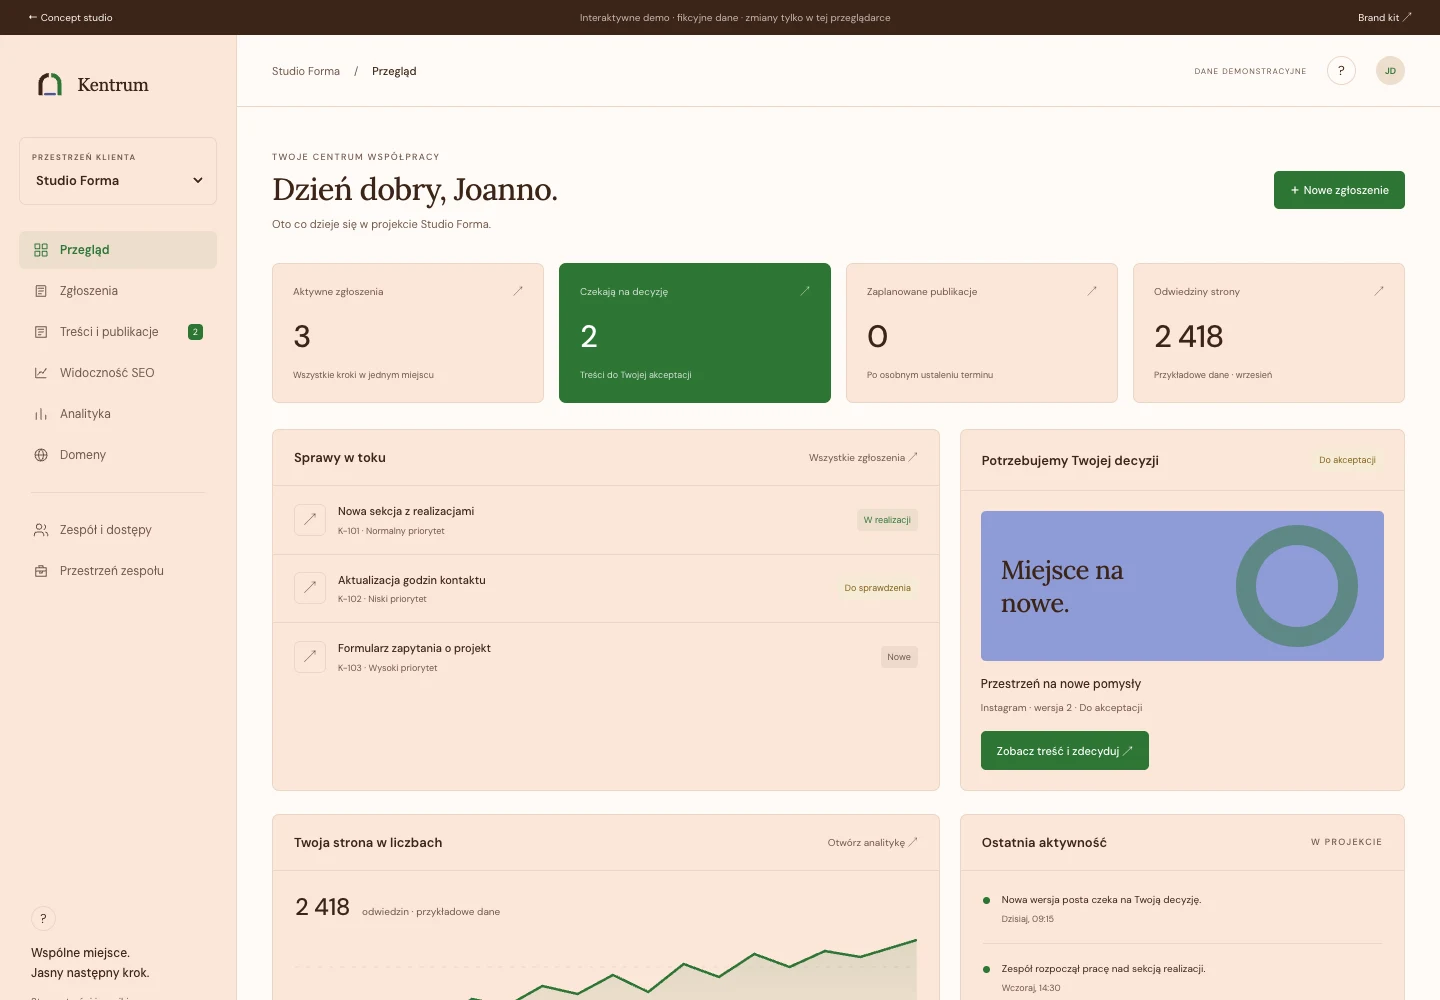The width and height of the screenshot is (1440, 1000).
Task: Click the Studio Forma breadcrumb
Action: 306,71
